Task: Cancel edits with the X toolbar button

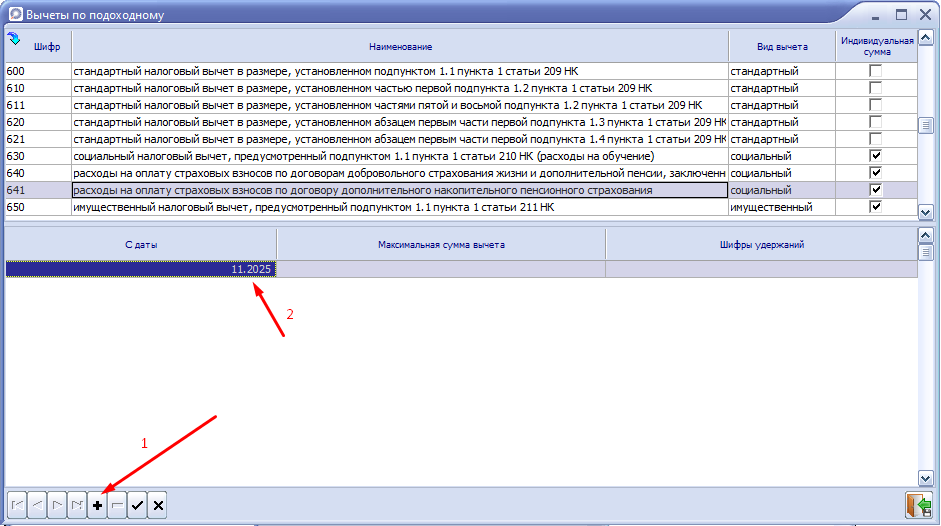Action: (157, 506)
